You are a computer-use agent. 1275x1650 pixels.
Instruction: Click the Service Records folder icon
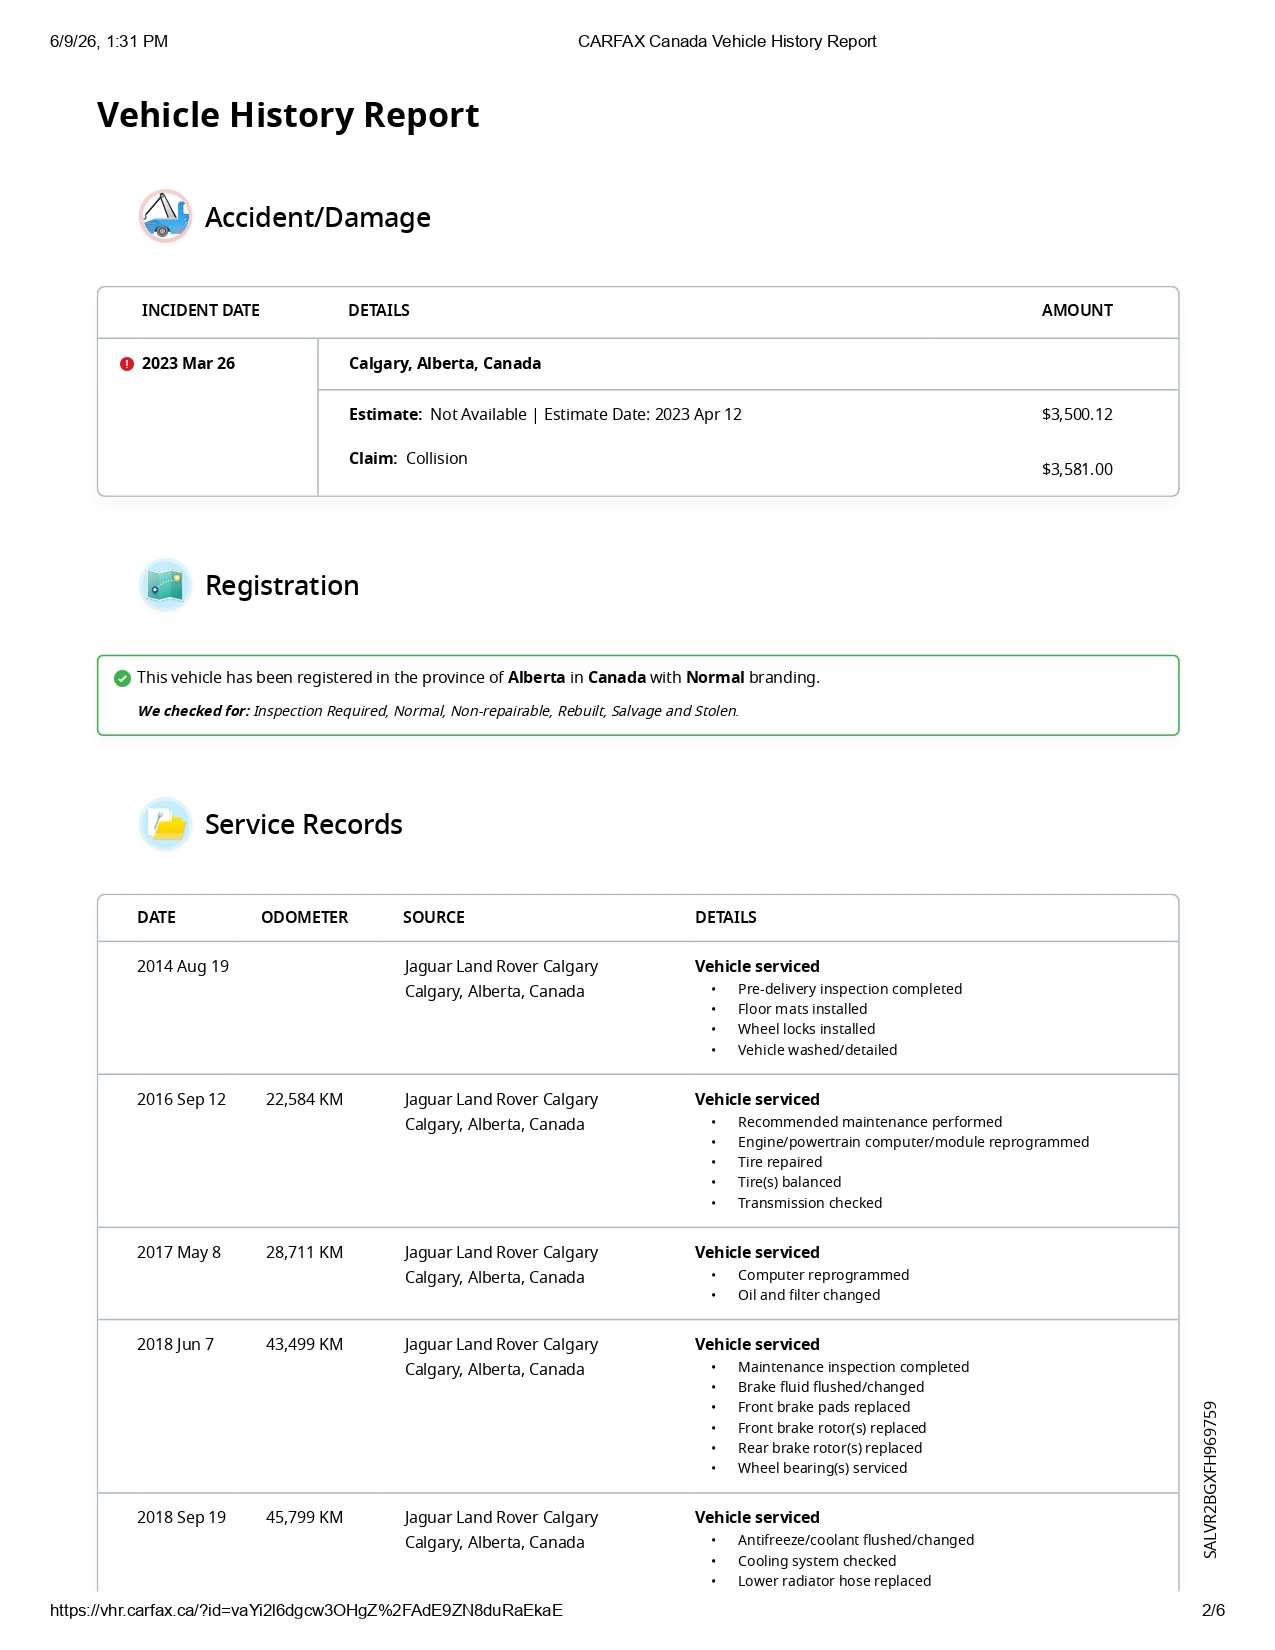pos(165,824)
